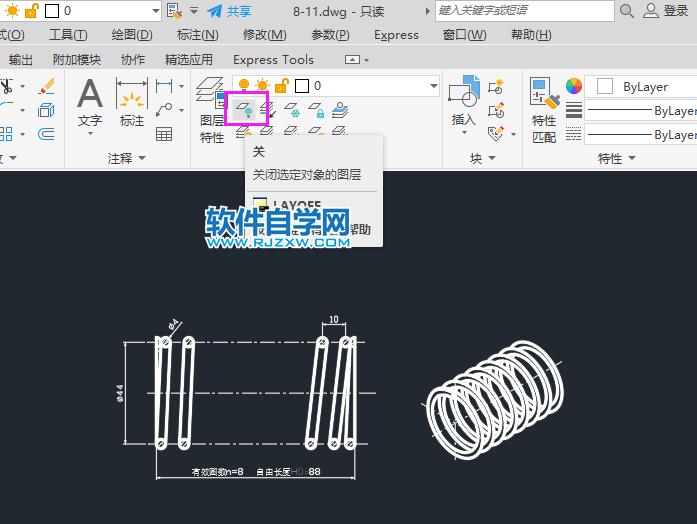Screen dimensions: 697x524
Task: Switch to the 协作 ribbon tab
Action: tap(133, 60)
